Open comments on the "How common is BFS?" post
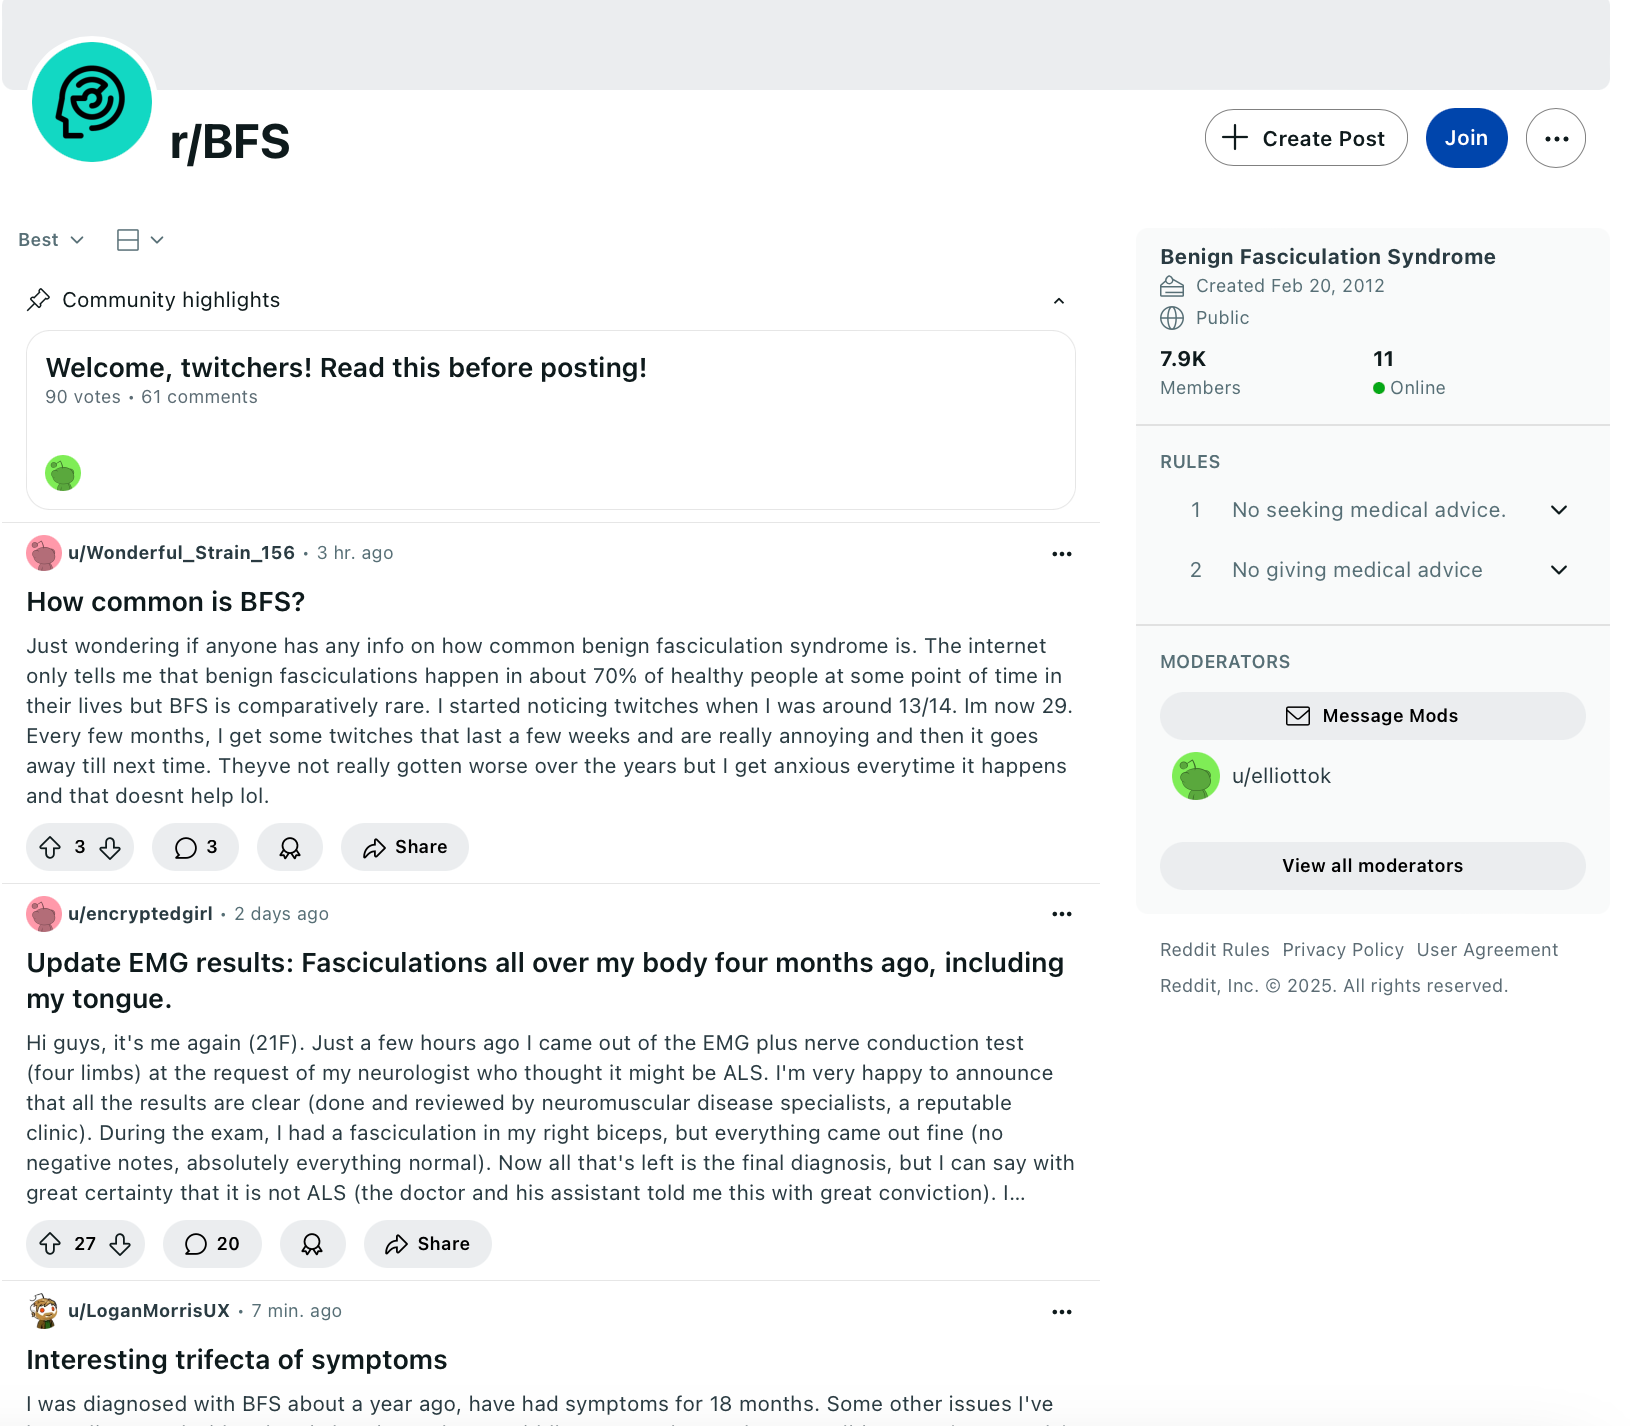1630x1426 pixels. click(196, 847)
